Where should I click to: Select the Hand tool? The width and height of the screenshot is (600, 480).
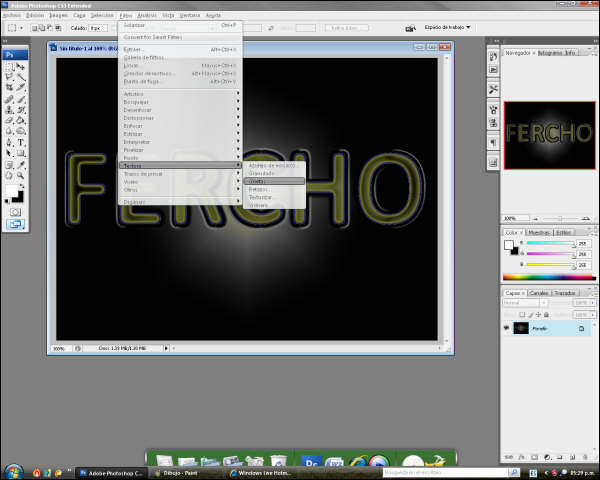pos(10,176)
